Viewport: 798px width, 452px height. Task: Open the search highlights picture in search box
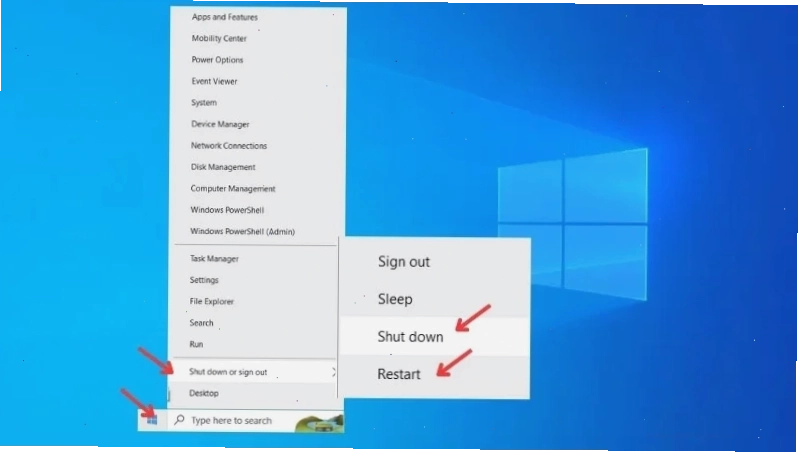pos(319,421)
